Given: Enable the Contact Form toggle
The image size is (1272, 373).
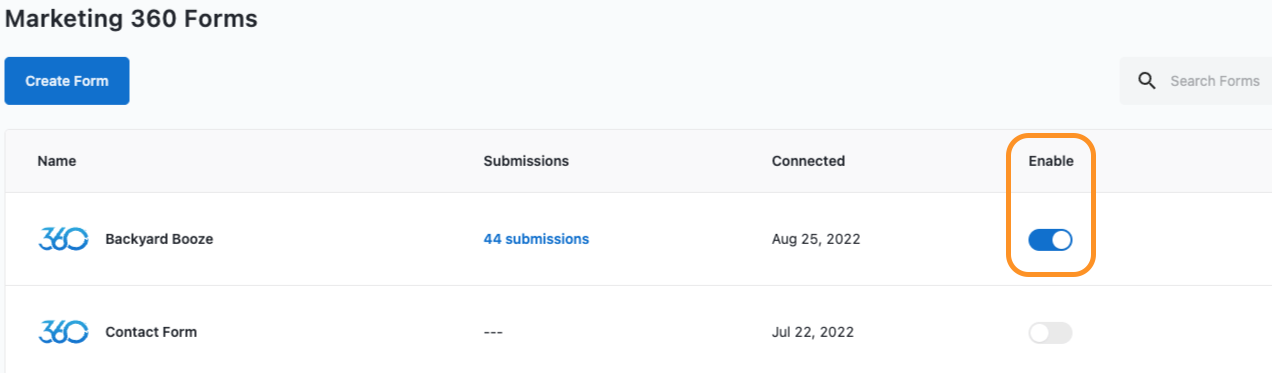Looking at the screenshot, I should click(1050, 332).
